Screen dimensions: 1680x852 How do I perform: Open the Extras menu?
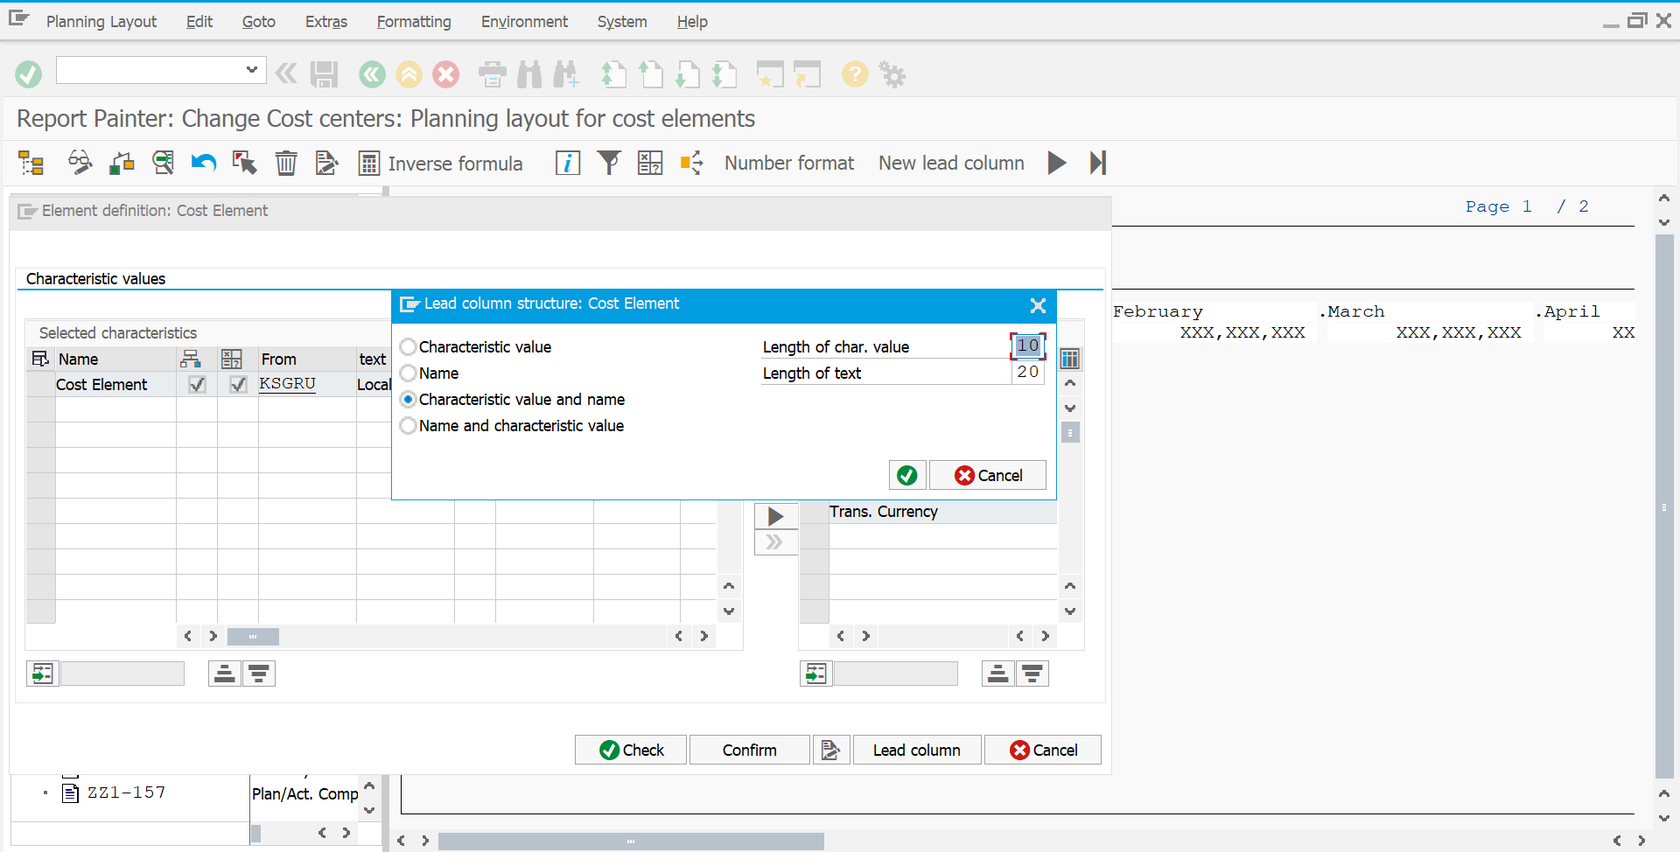326,21
